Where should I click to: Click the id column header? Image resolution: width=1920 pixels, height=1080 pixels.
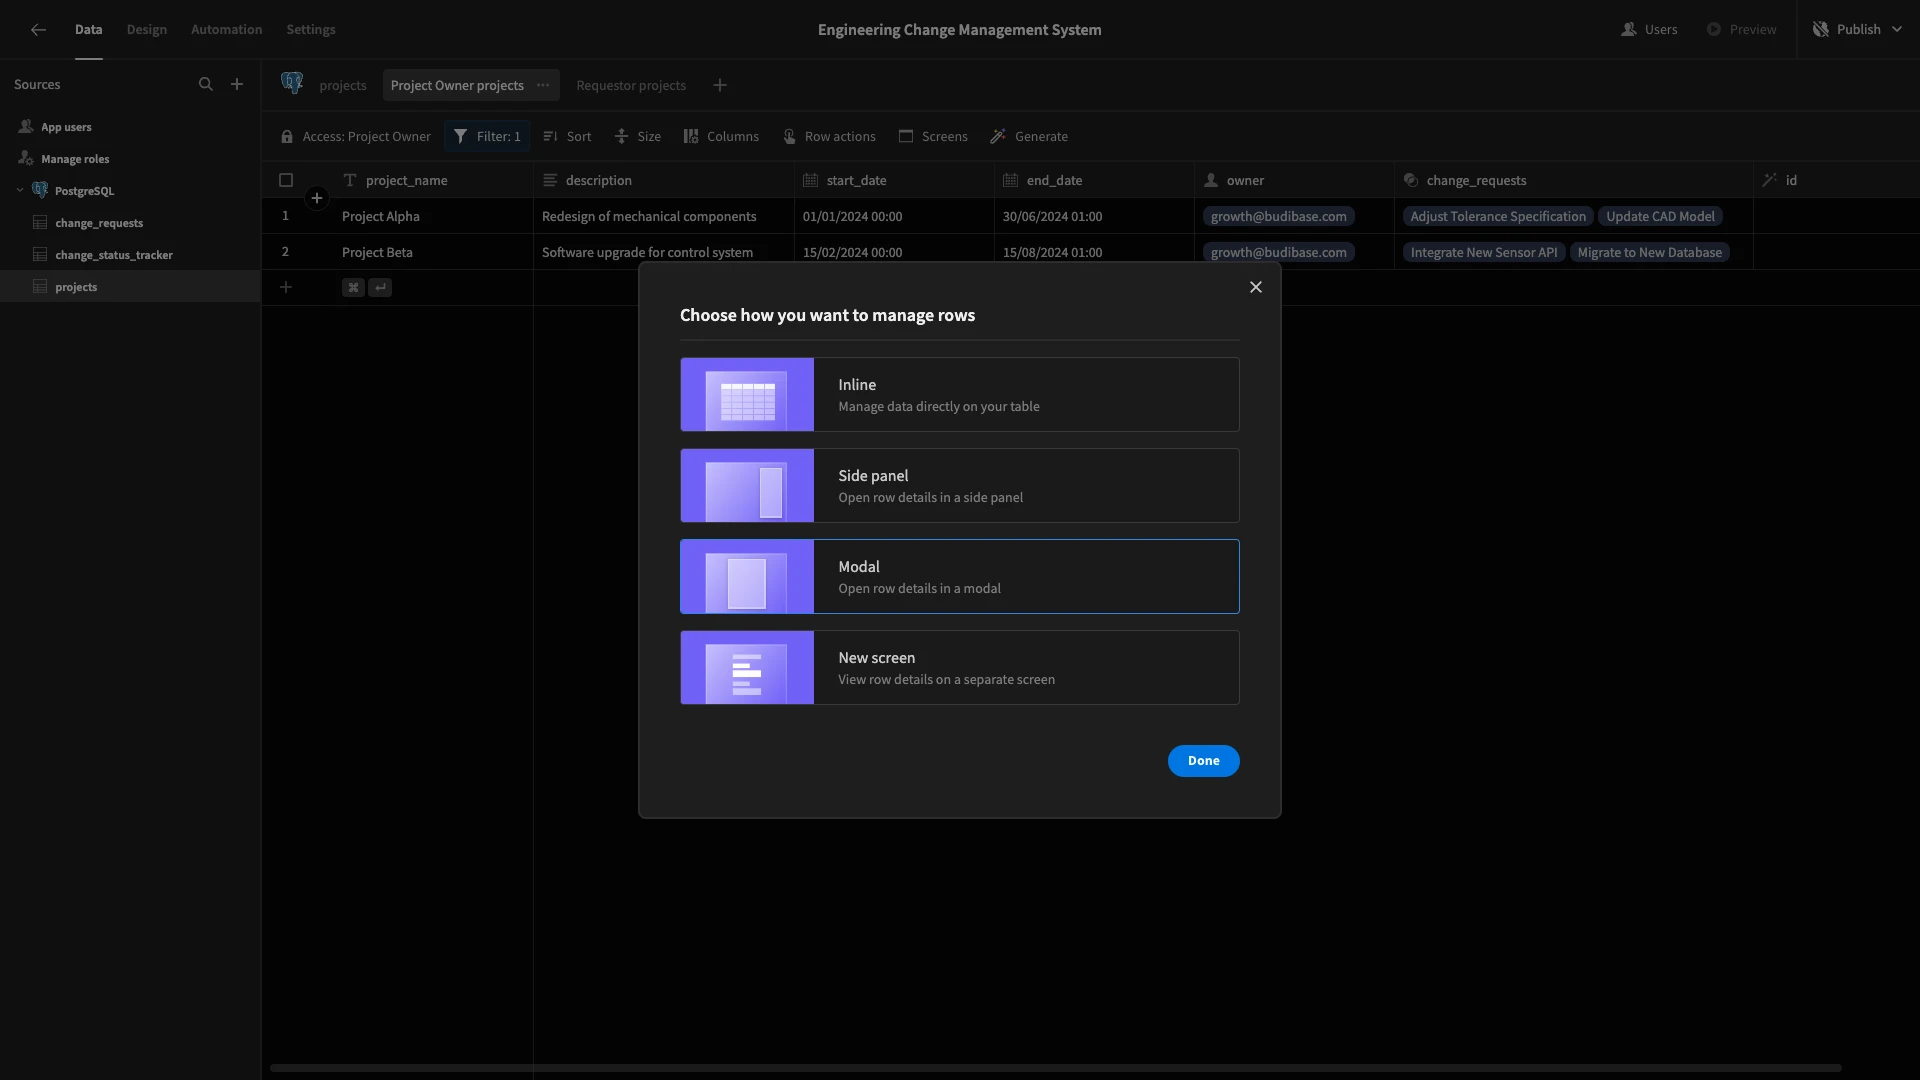1837,180
